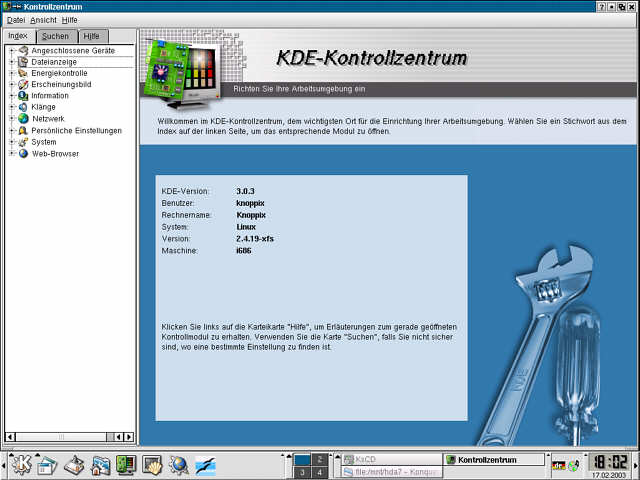This screenshot has width=640, height=480.
Task: Expand Netzwerk branch
Action: (12, 118)
